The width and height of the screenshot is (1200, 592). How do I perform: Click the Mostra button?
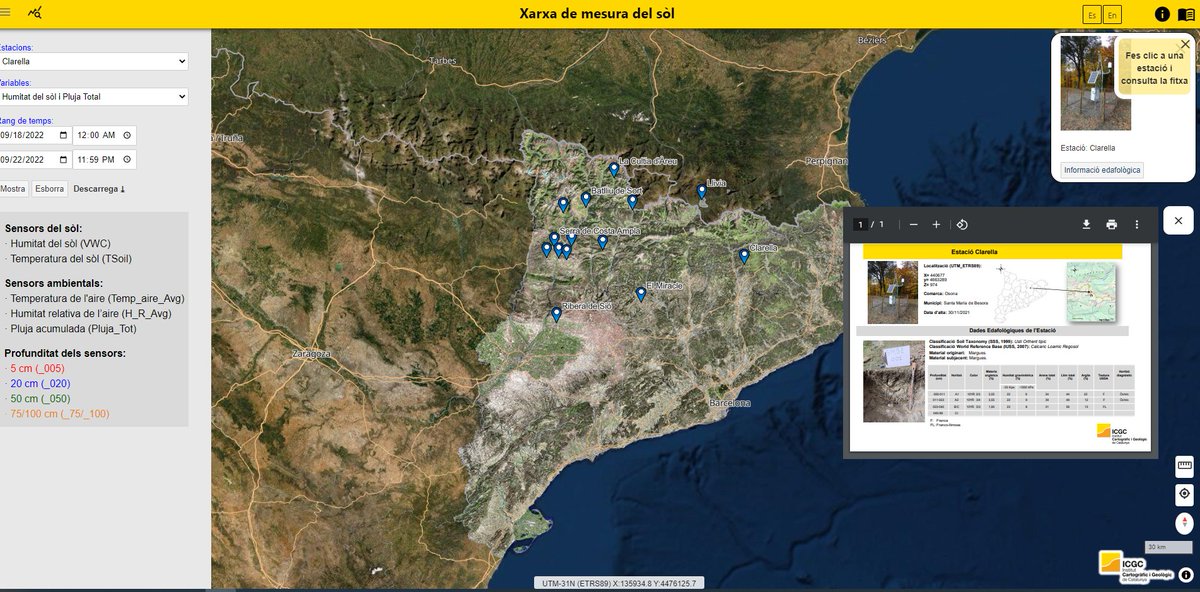click(14, 188)
